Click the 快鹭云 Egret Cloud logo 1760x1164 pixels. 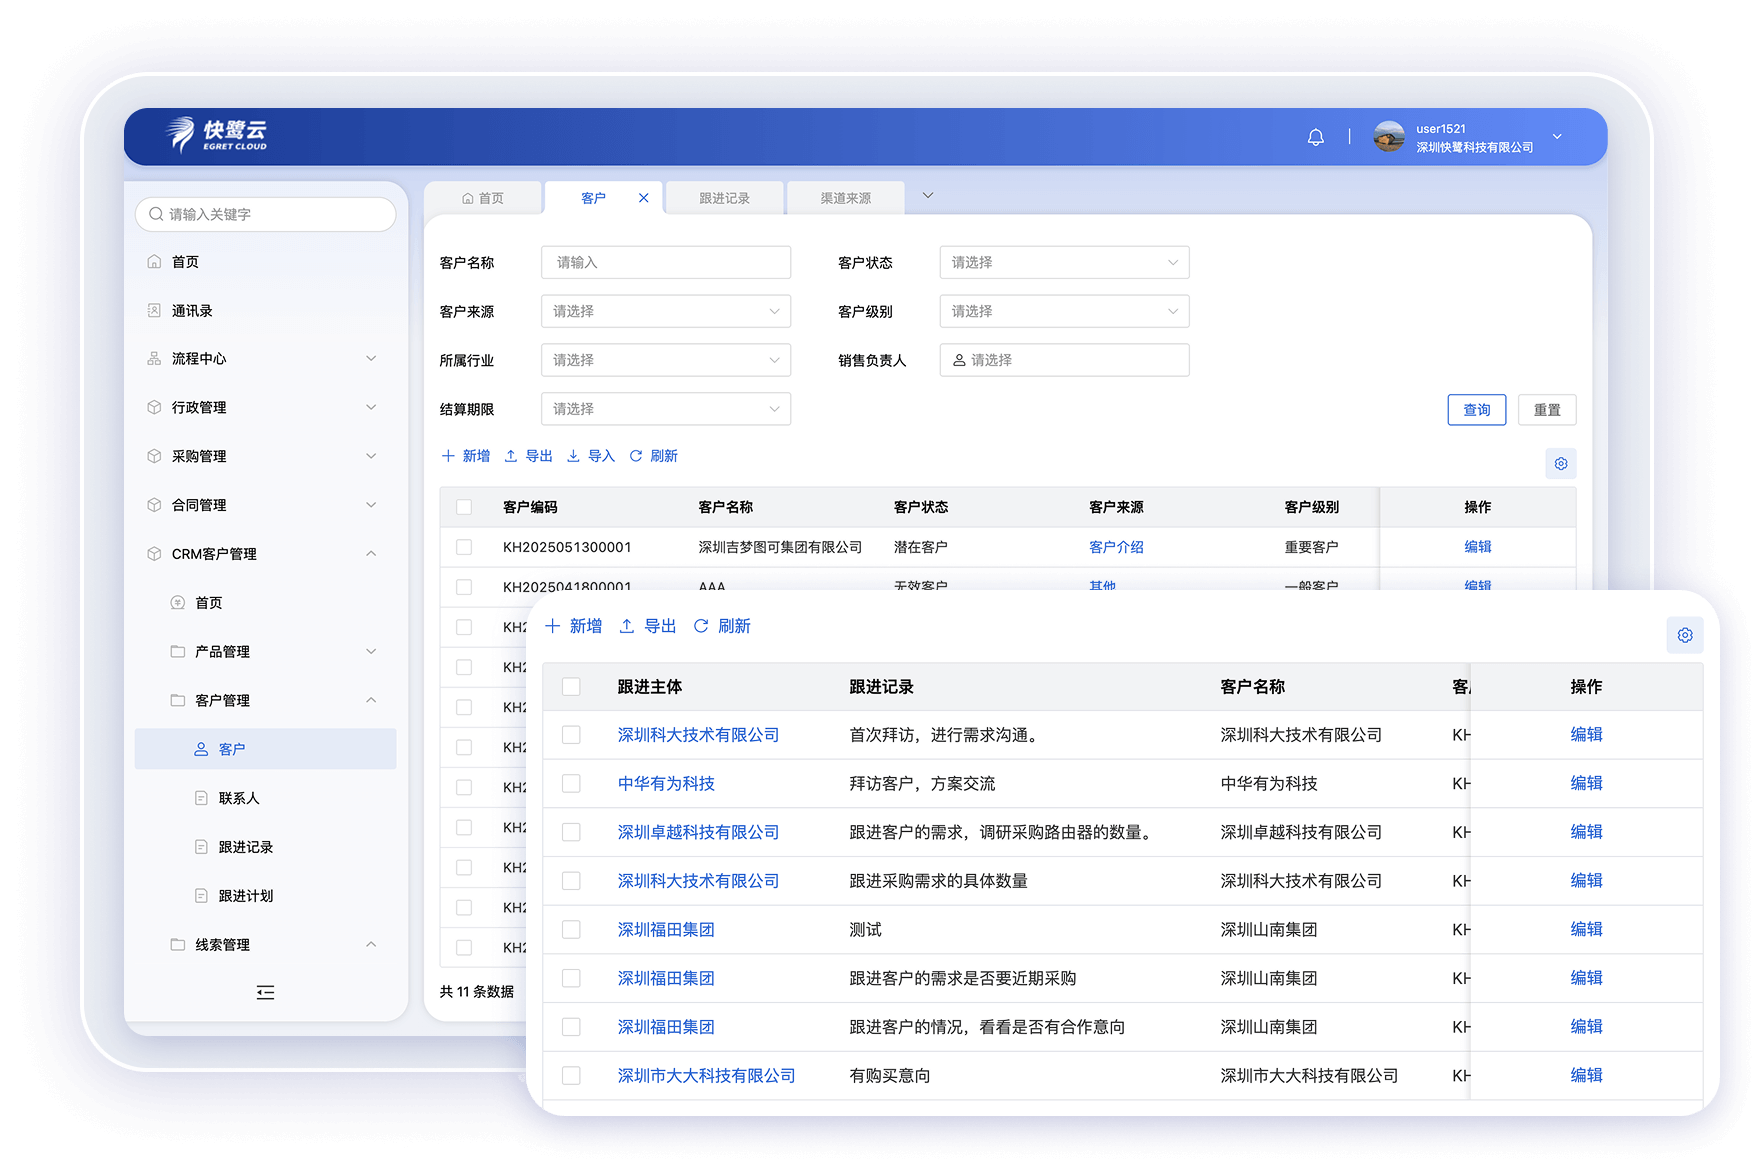pos(213,135)
